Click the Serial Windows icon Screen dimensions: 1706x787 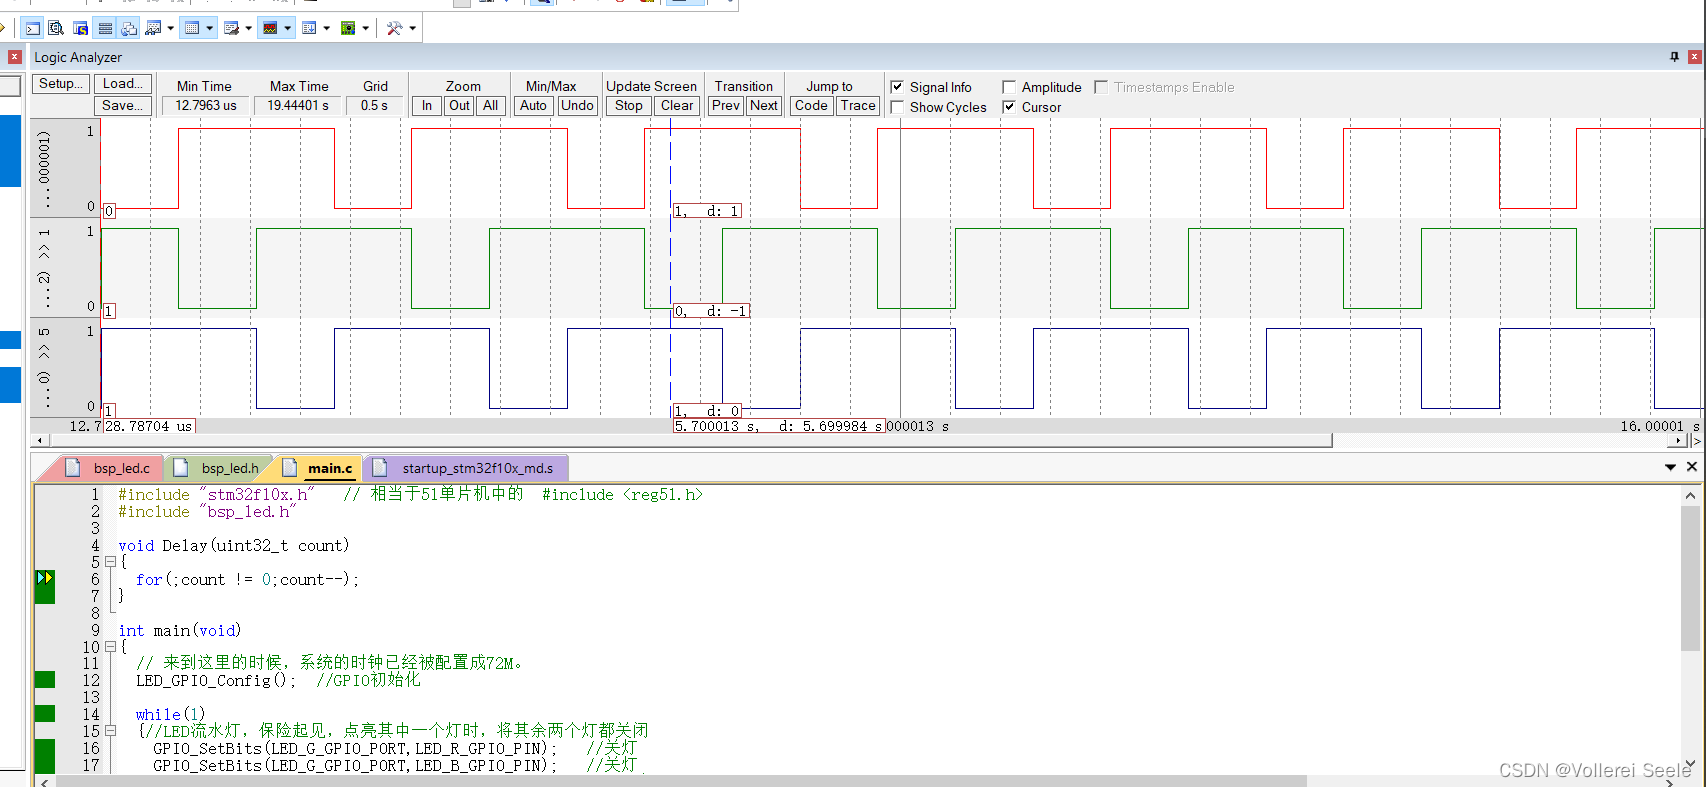(x=231, y=28)
